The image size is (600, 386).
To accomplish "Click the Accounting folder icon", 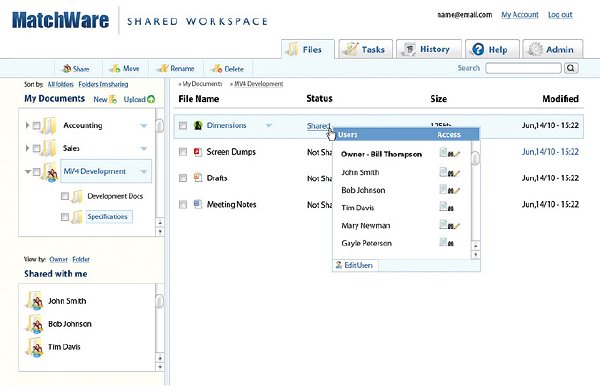I will coord(49,125).
